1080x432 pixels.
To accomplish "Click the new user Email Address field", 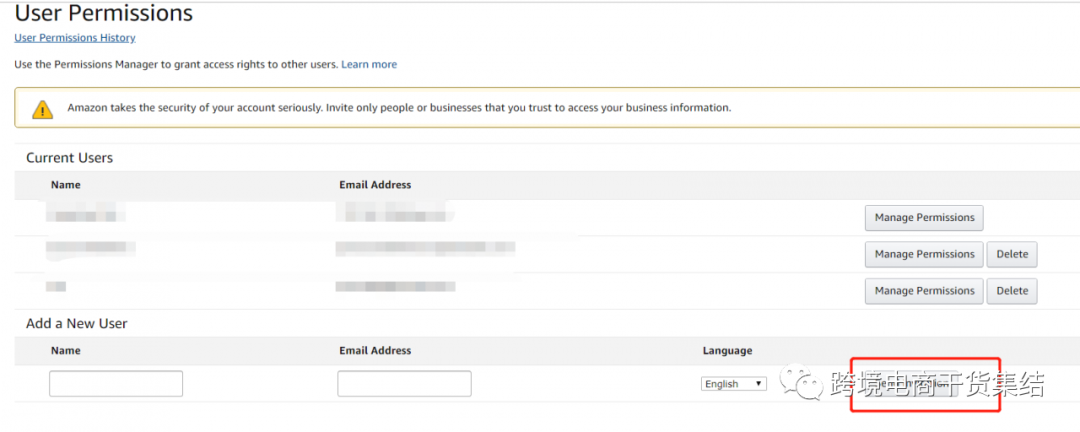I will [x=404, y=384].
